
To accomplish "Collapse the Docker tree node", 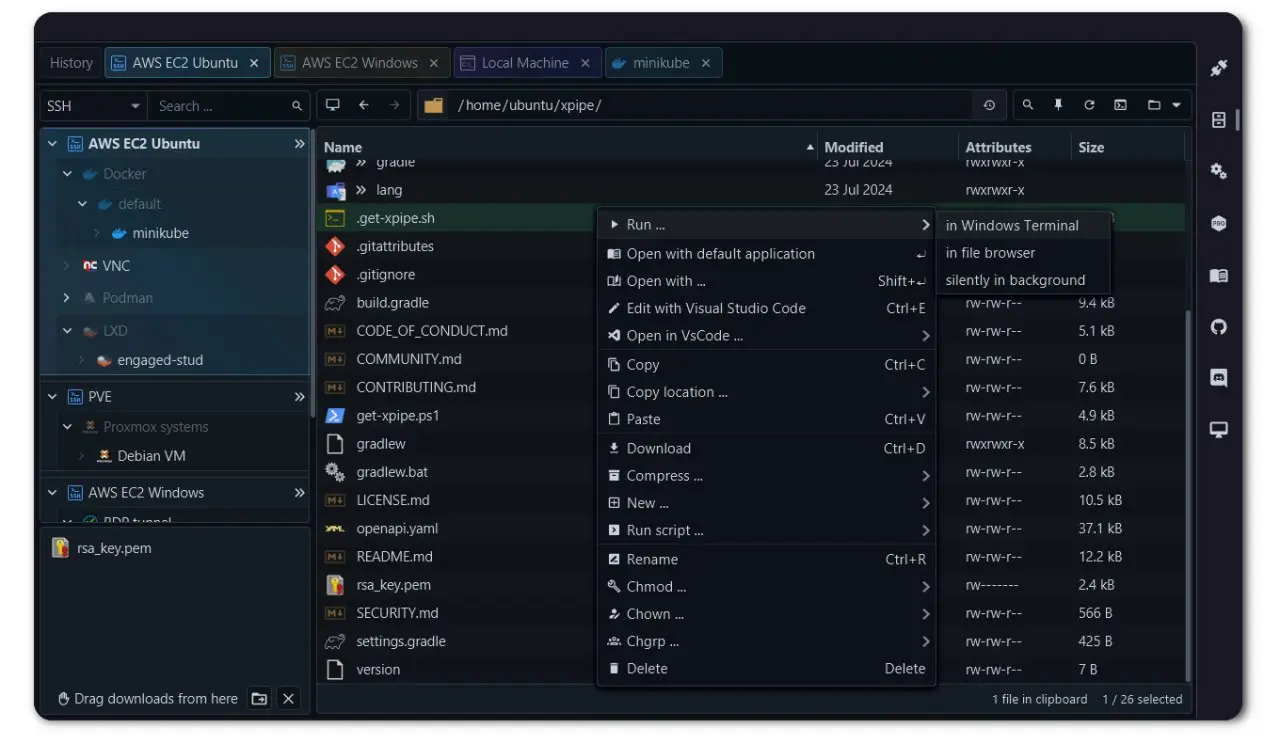I will (68, 174).
